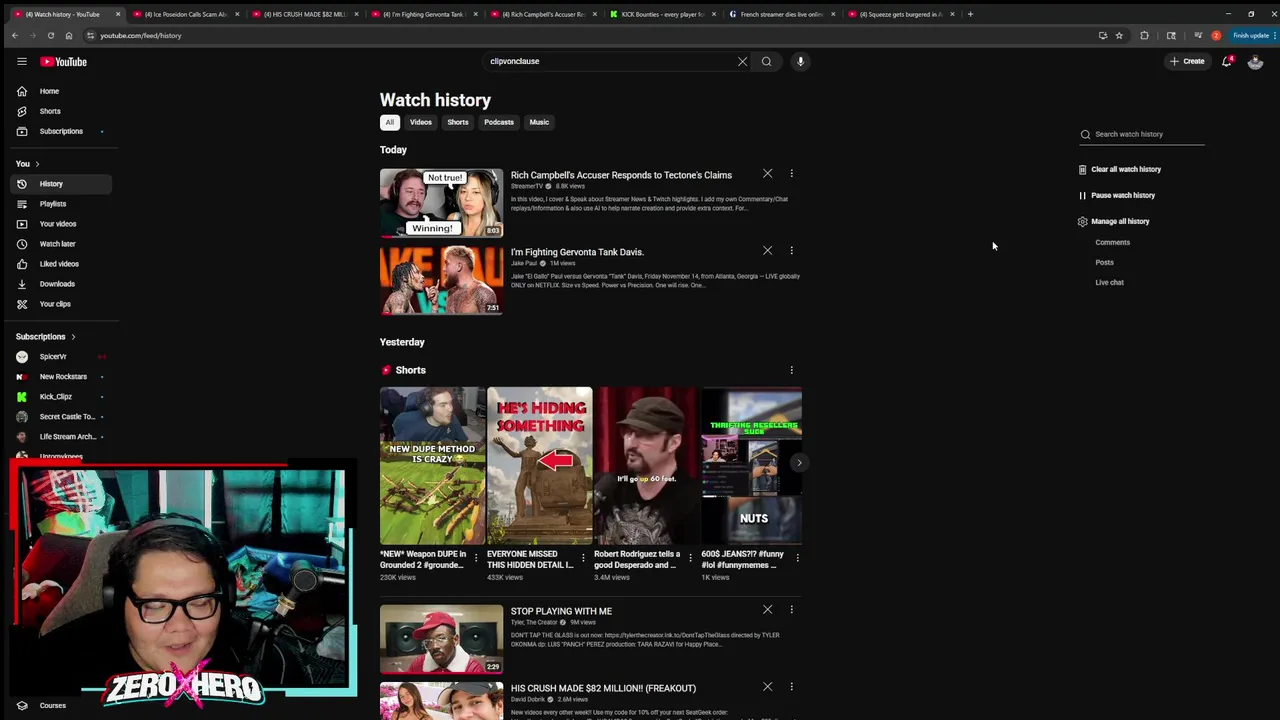Remove STOP PLAYING WITH ME from history
Screen dimensions: 1280x720
(767, 610)
